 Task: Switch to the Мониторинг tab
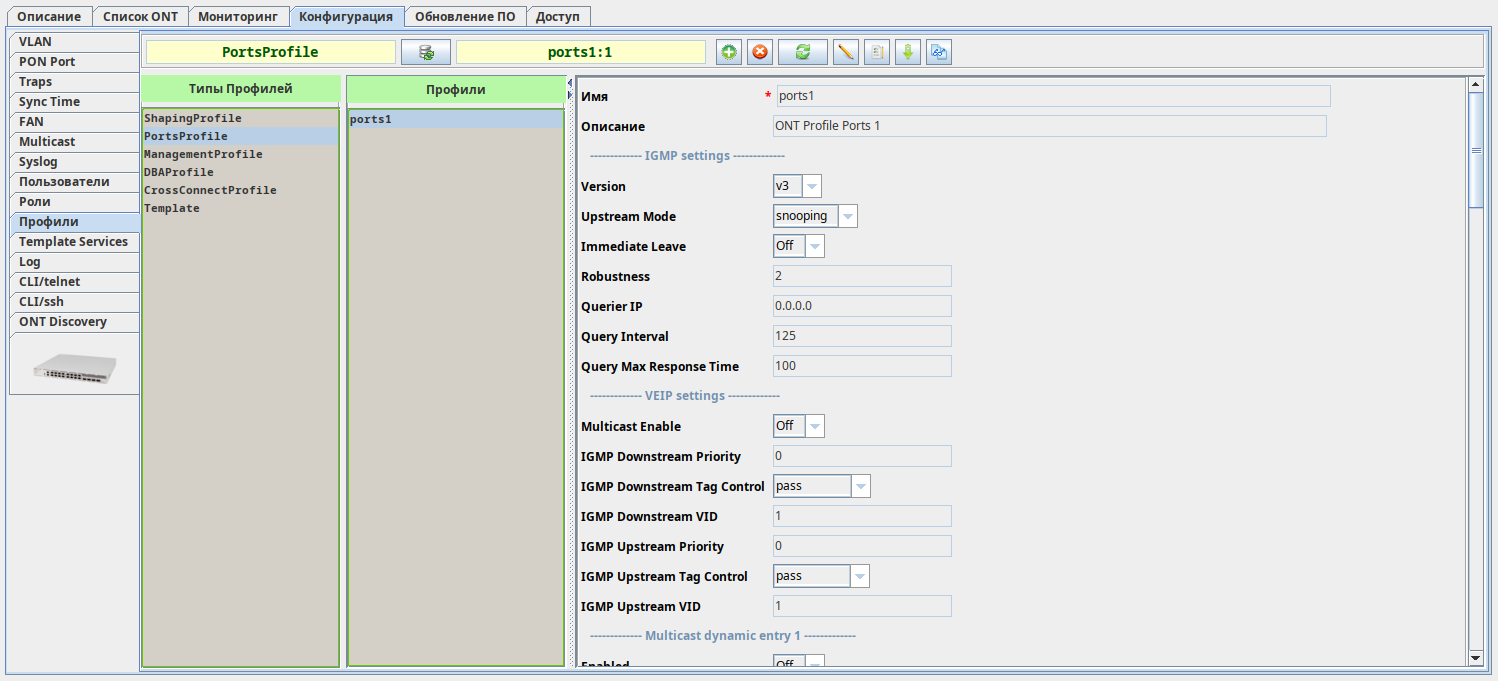238,16
